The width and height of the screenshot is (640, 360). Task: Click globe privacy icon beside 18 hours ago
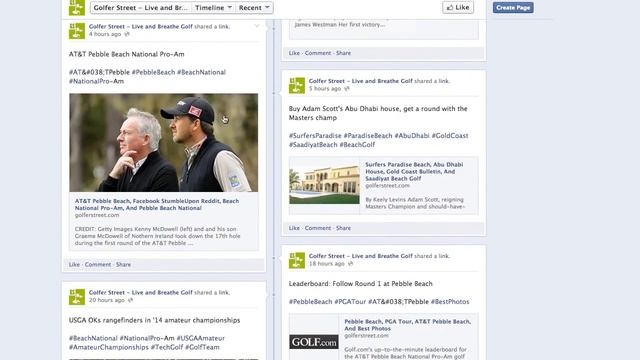[x=351, y=264]
